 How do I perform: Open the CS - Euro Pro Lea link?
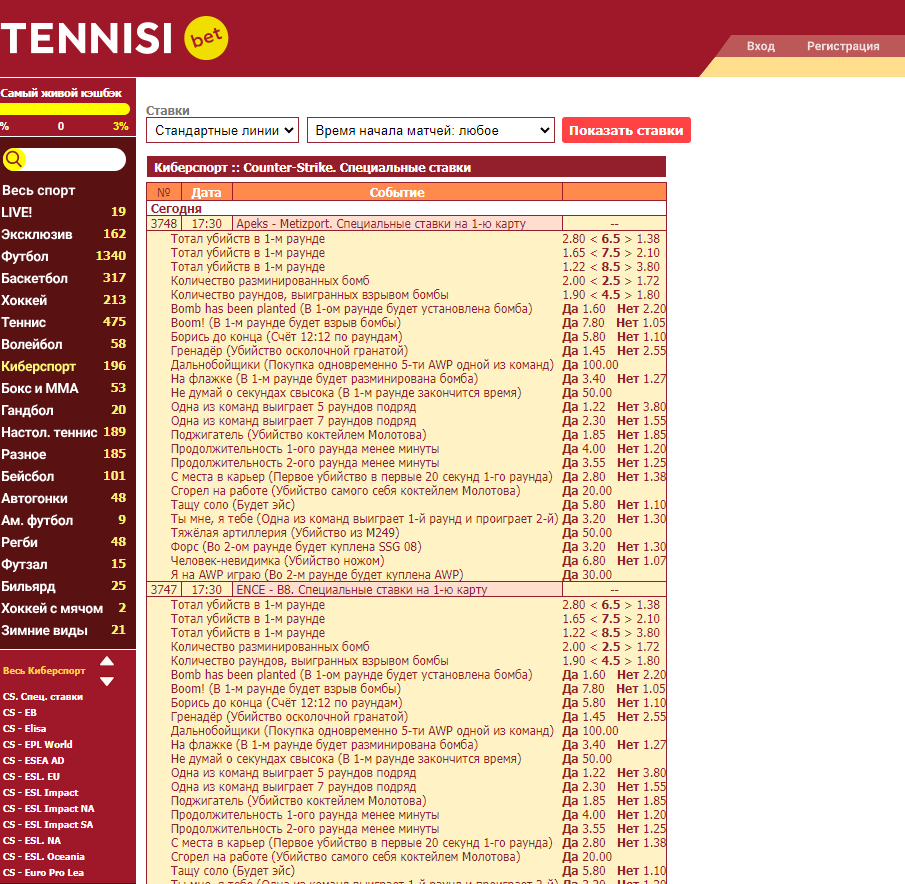point(43,873)
